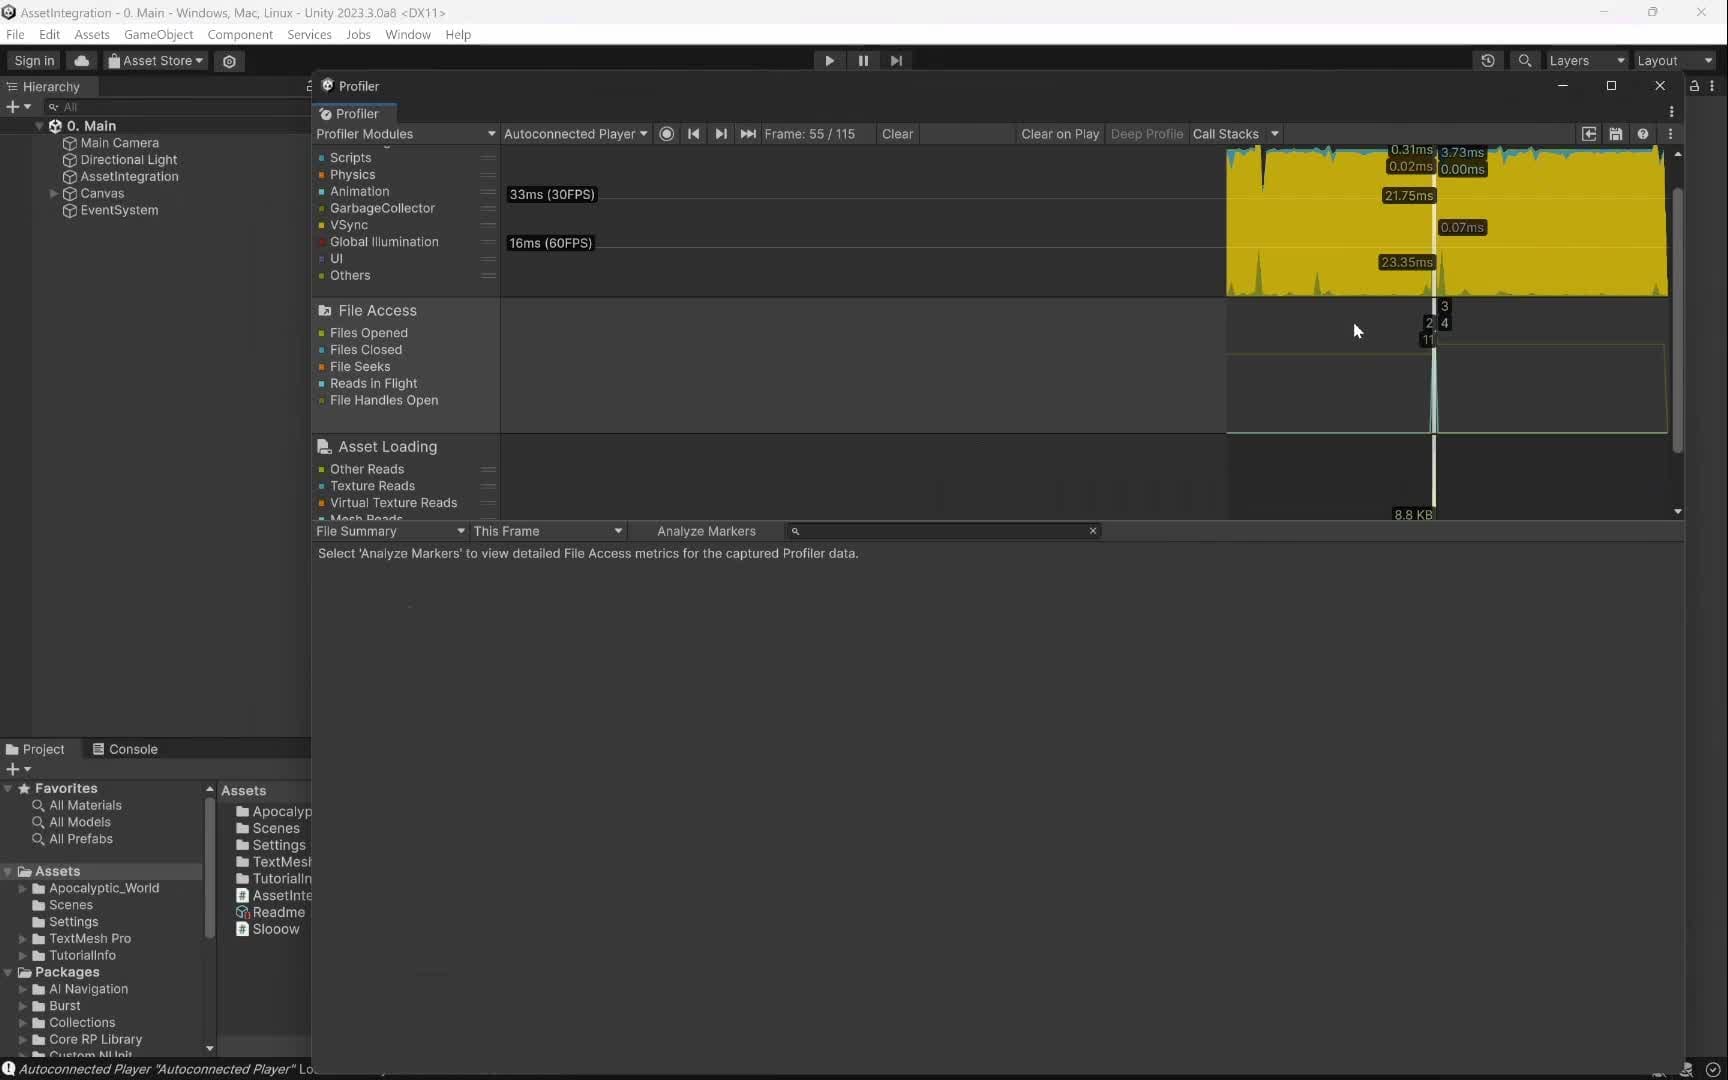Image resolution: width=1728 pixels, height=1080 pixels.
Task: Clear the profiler with the Clear button
Action: (897, 134)
